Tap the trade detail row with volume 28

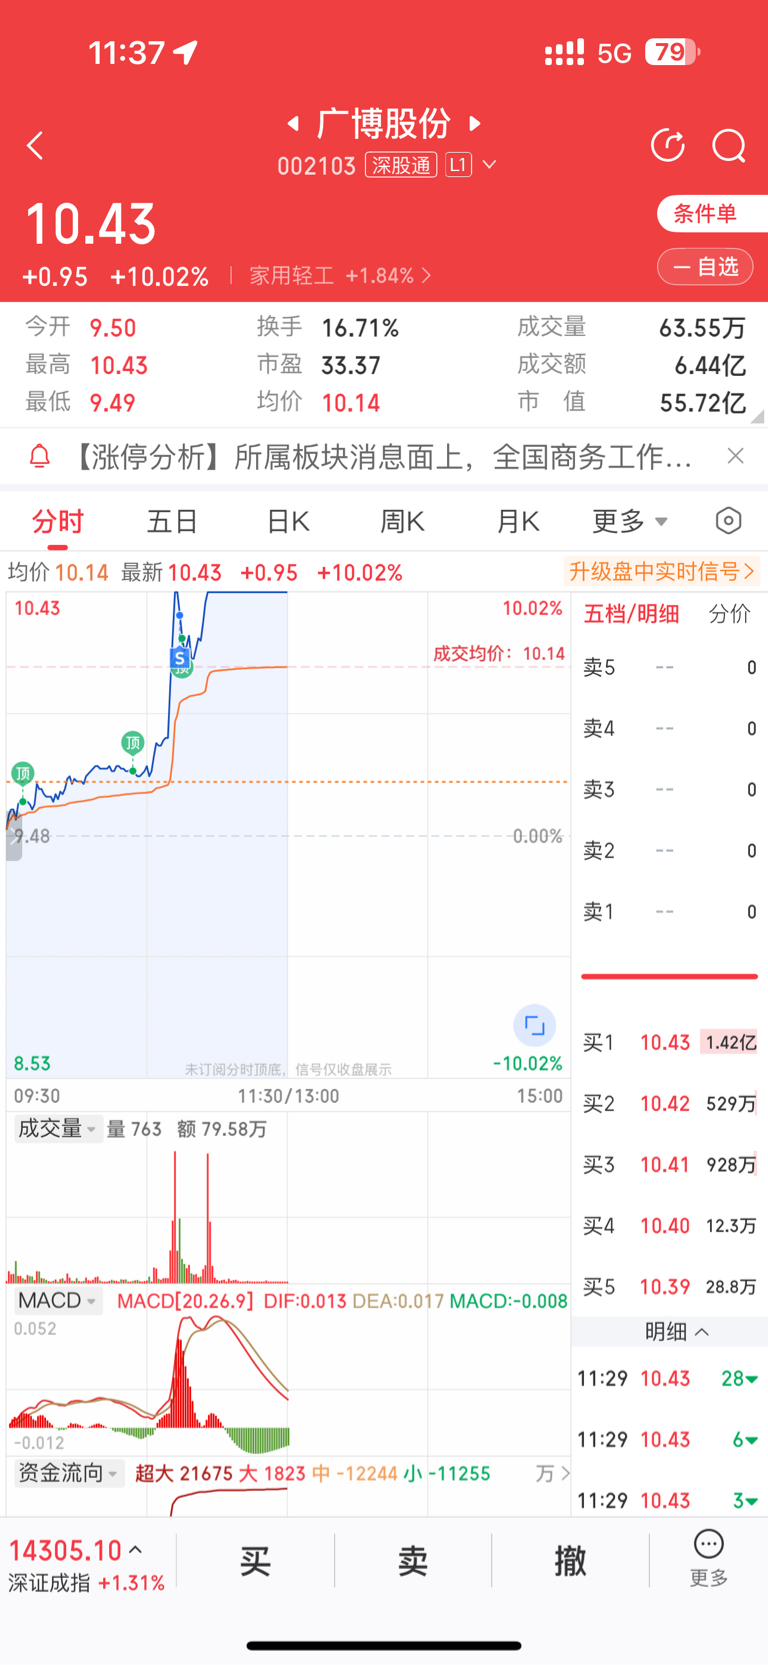(x=668, y=1379)
